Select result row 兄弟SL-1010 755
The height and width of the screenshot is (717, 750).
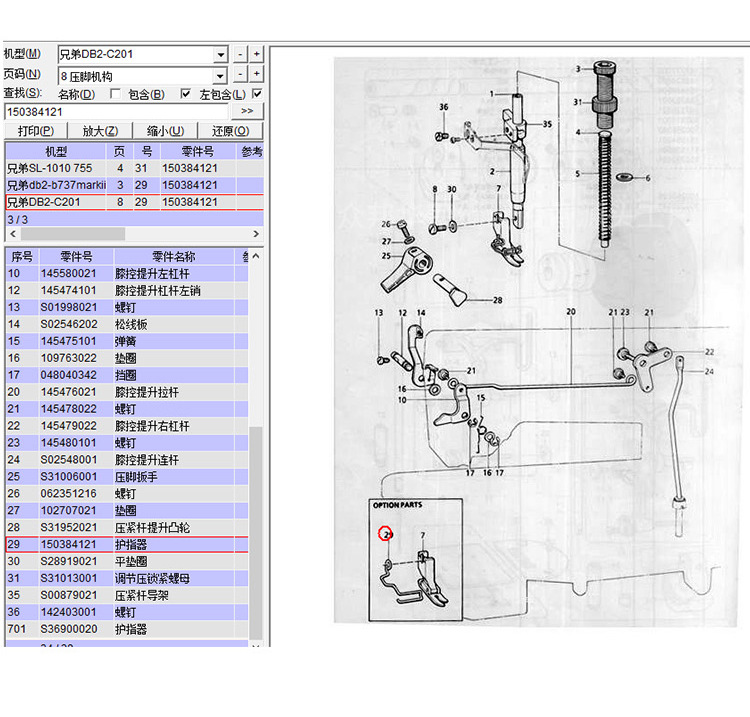[134, 168]
